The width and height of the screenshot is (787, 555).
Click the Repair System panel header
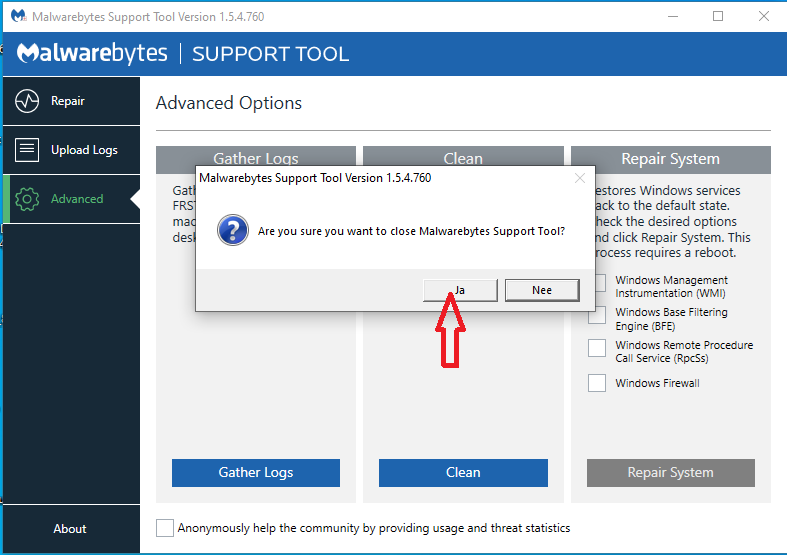coord(671,160)
